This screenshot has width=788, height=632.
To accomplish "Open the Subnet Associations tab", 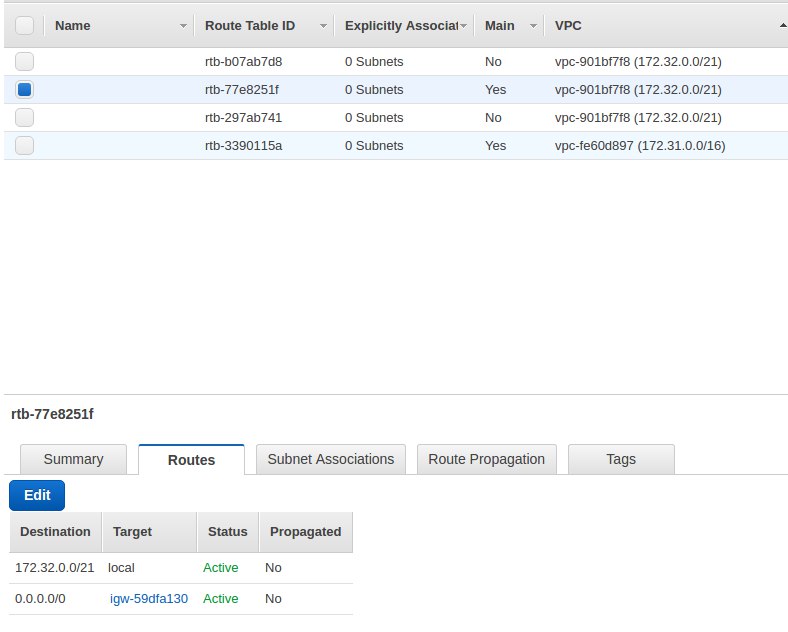I will pyautogui.click(x=331, y=459).
